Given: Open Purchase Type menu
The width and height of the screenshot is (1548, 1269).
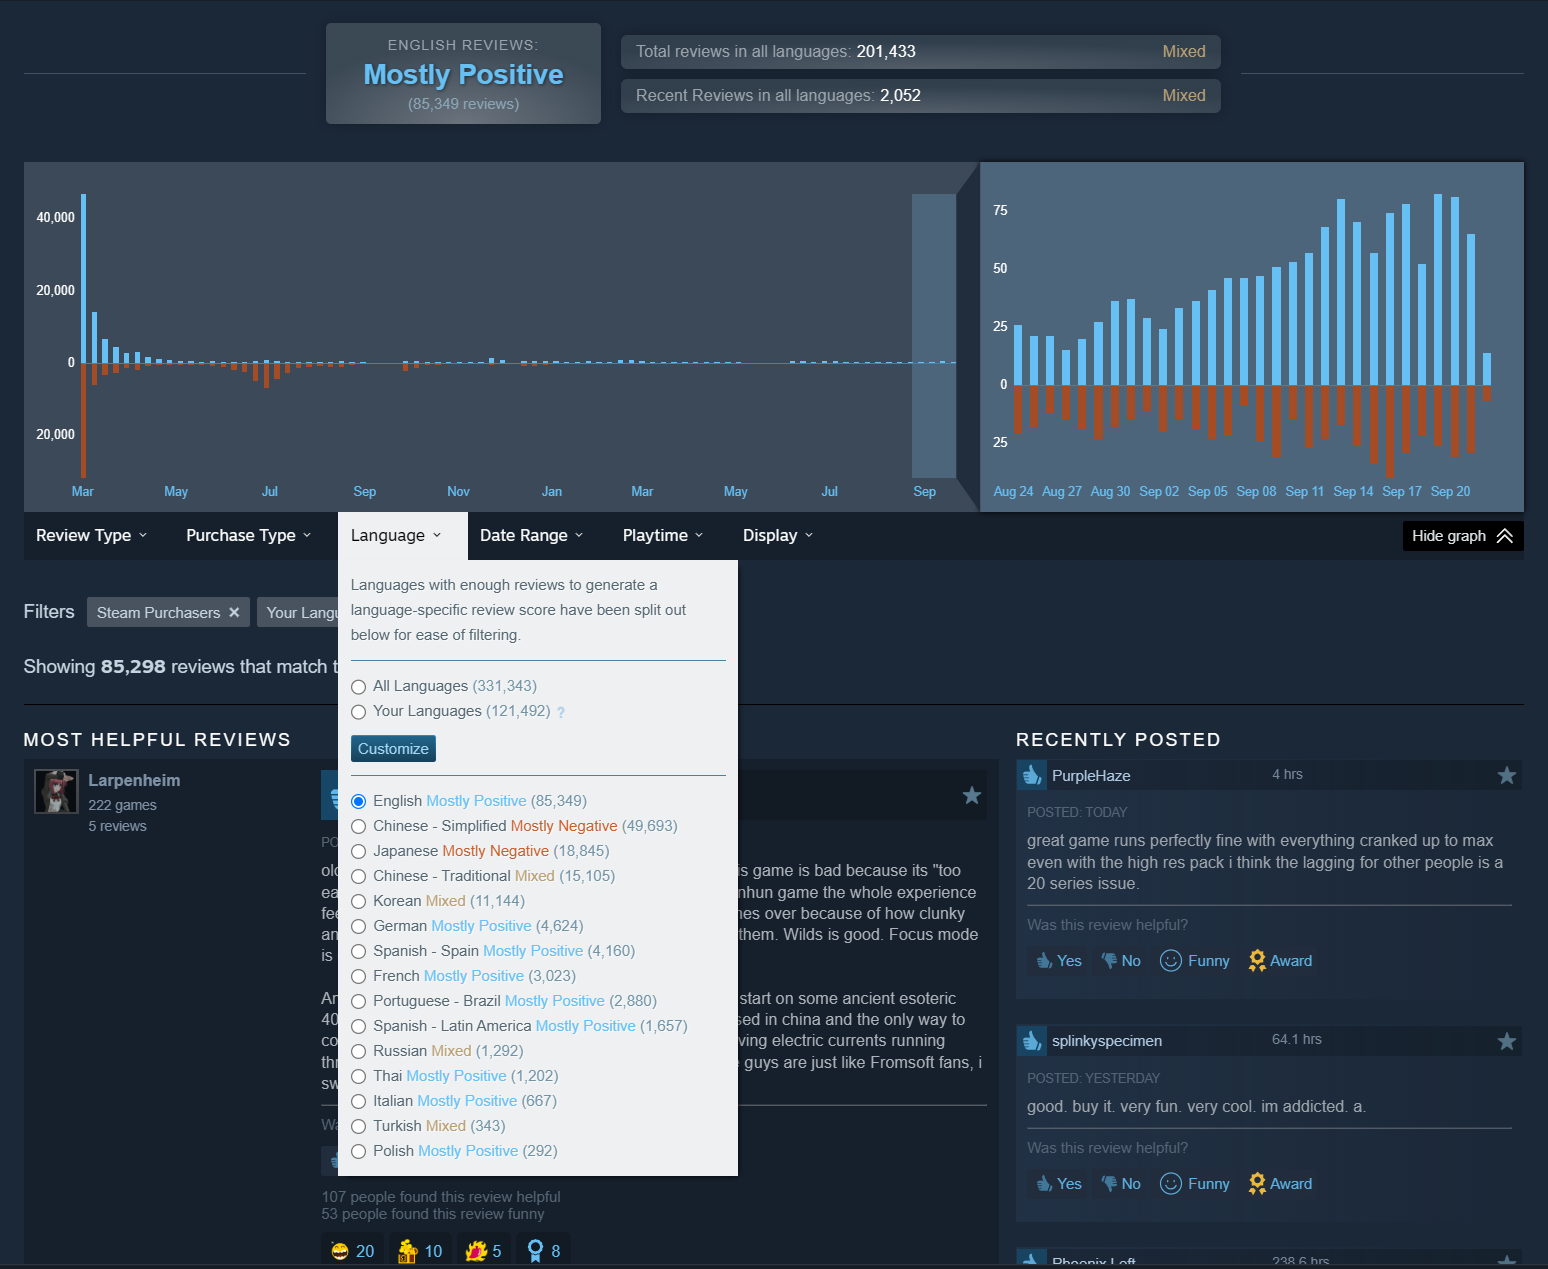Looking at the screenshot, I should click(x=249, y=535).
